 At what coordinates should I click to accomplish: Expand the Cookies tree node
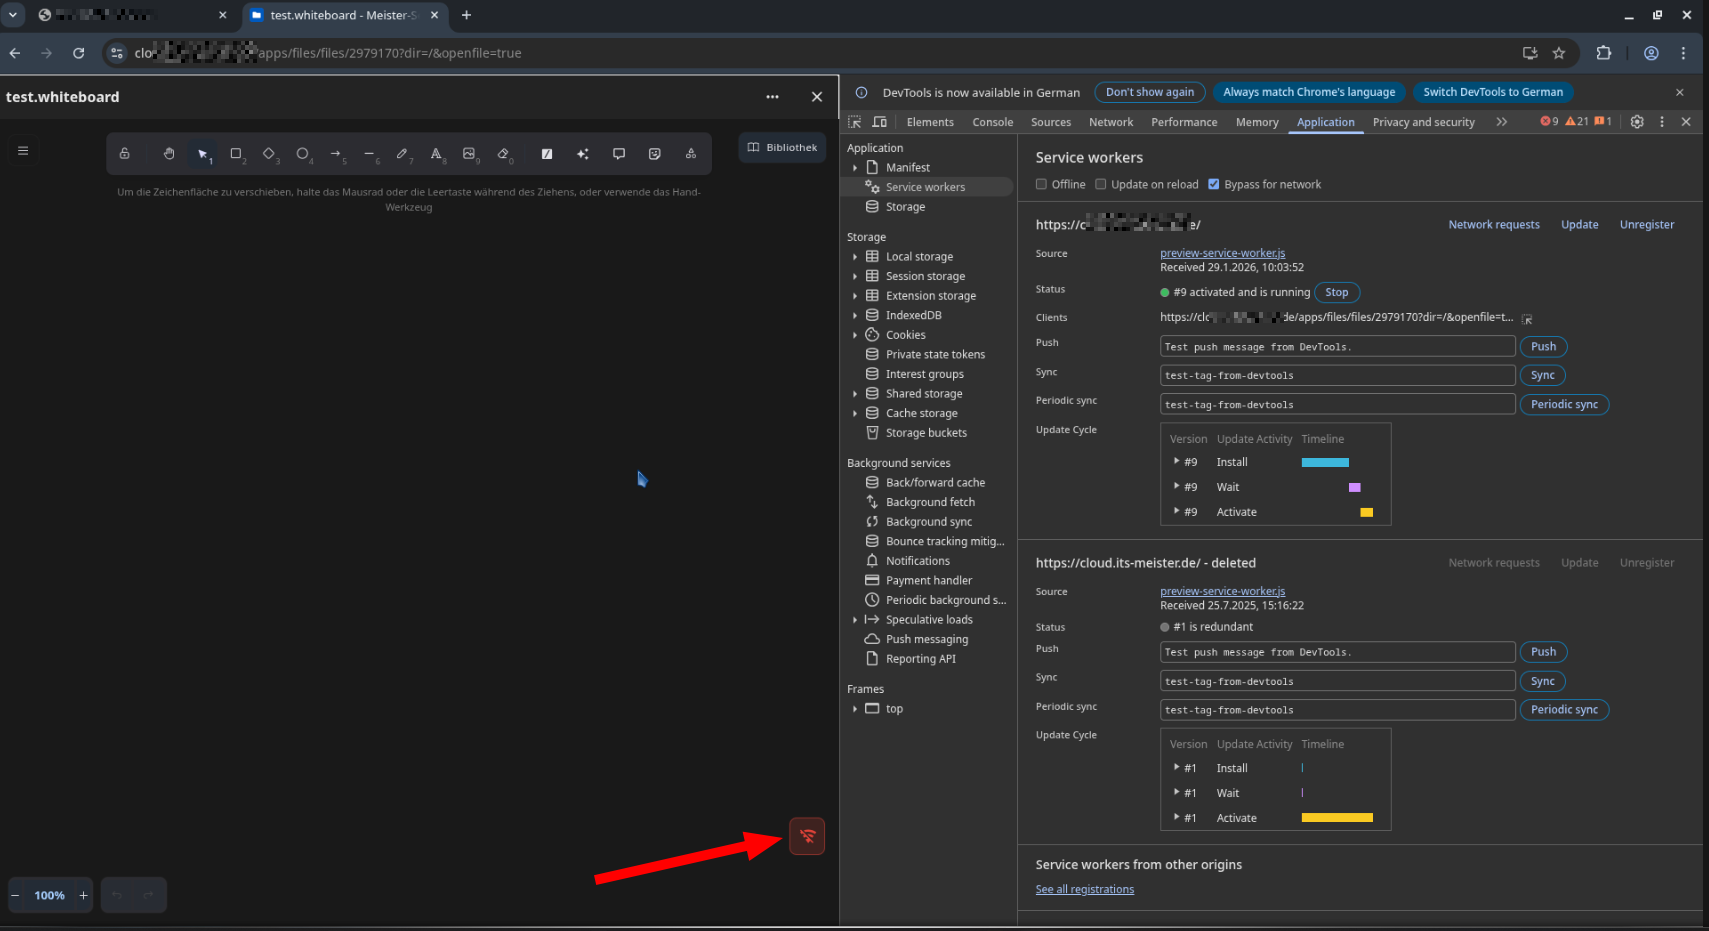click(x=855, y=335)
